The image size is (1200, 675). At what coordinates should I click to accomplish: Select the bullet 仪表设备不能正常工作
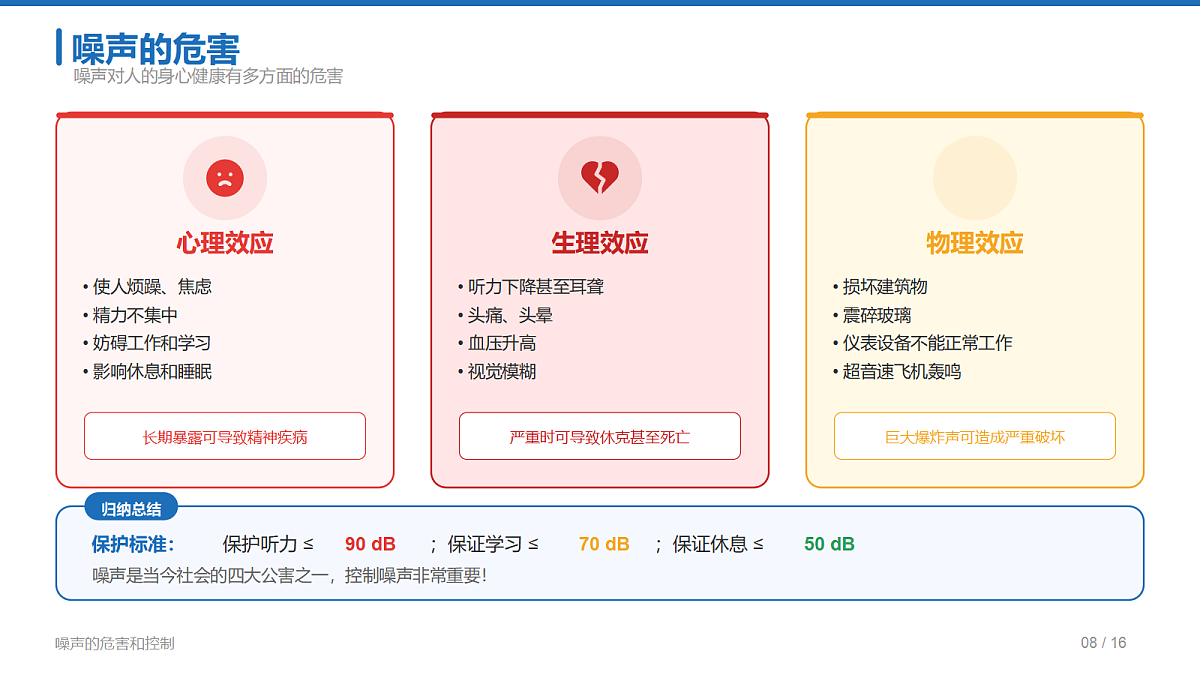point(923,343)
